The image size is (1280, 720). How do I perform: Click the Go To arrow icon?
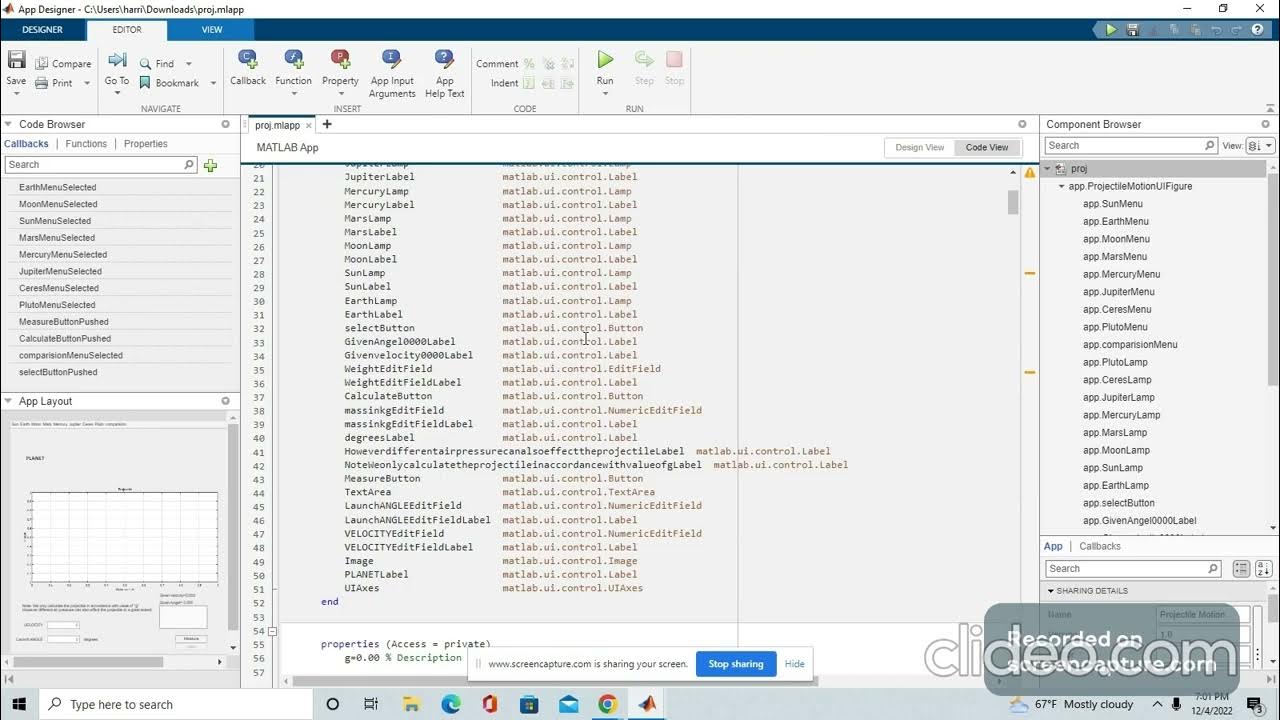coord(117,60)
